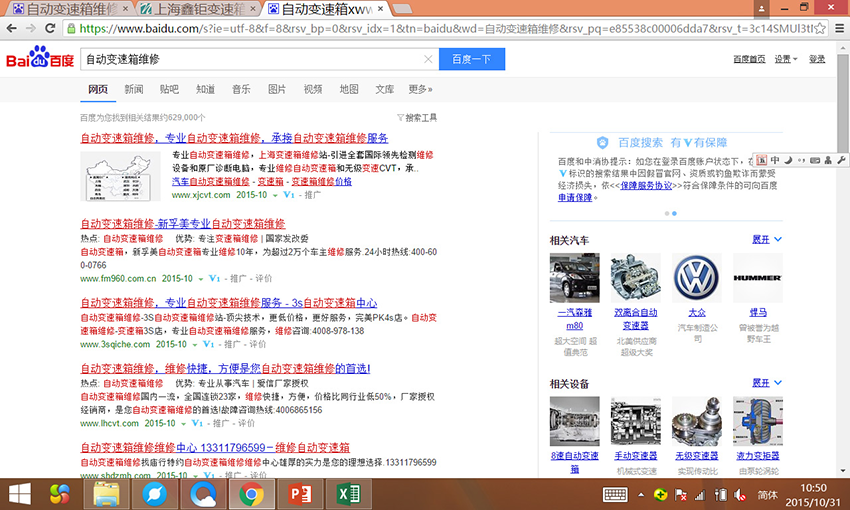Switch to second carousel dot in 百度搜索 panel

pos(675,213)
